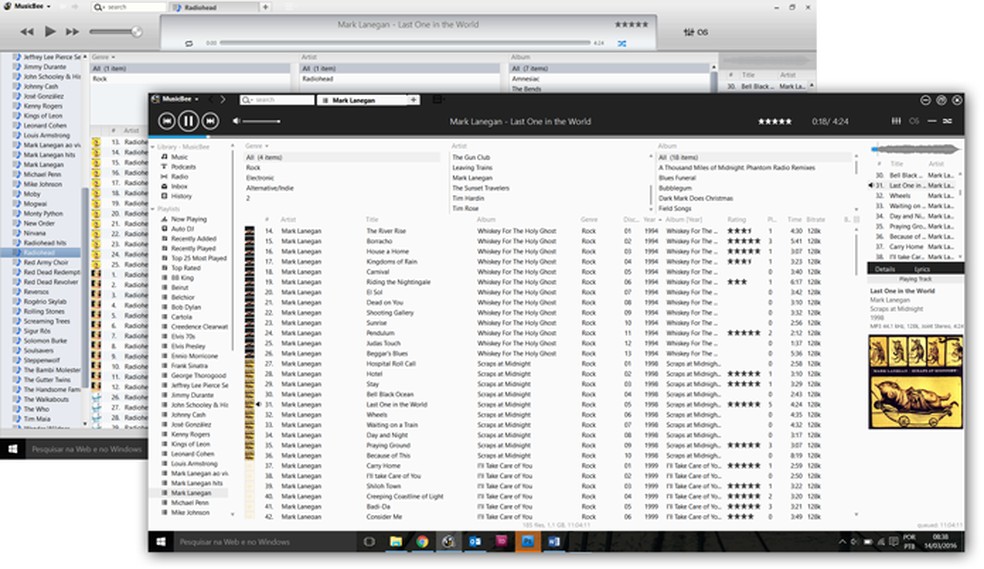This screenshot has width=984, height=569.
Task: Pause playback in the dark MusicBee window
Action: coord(188,120)
